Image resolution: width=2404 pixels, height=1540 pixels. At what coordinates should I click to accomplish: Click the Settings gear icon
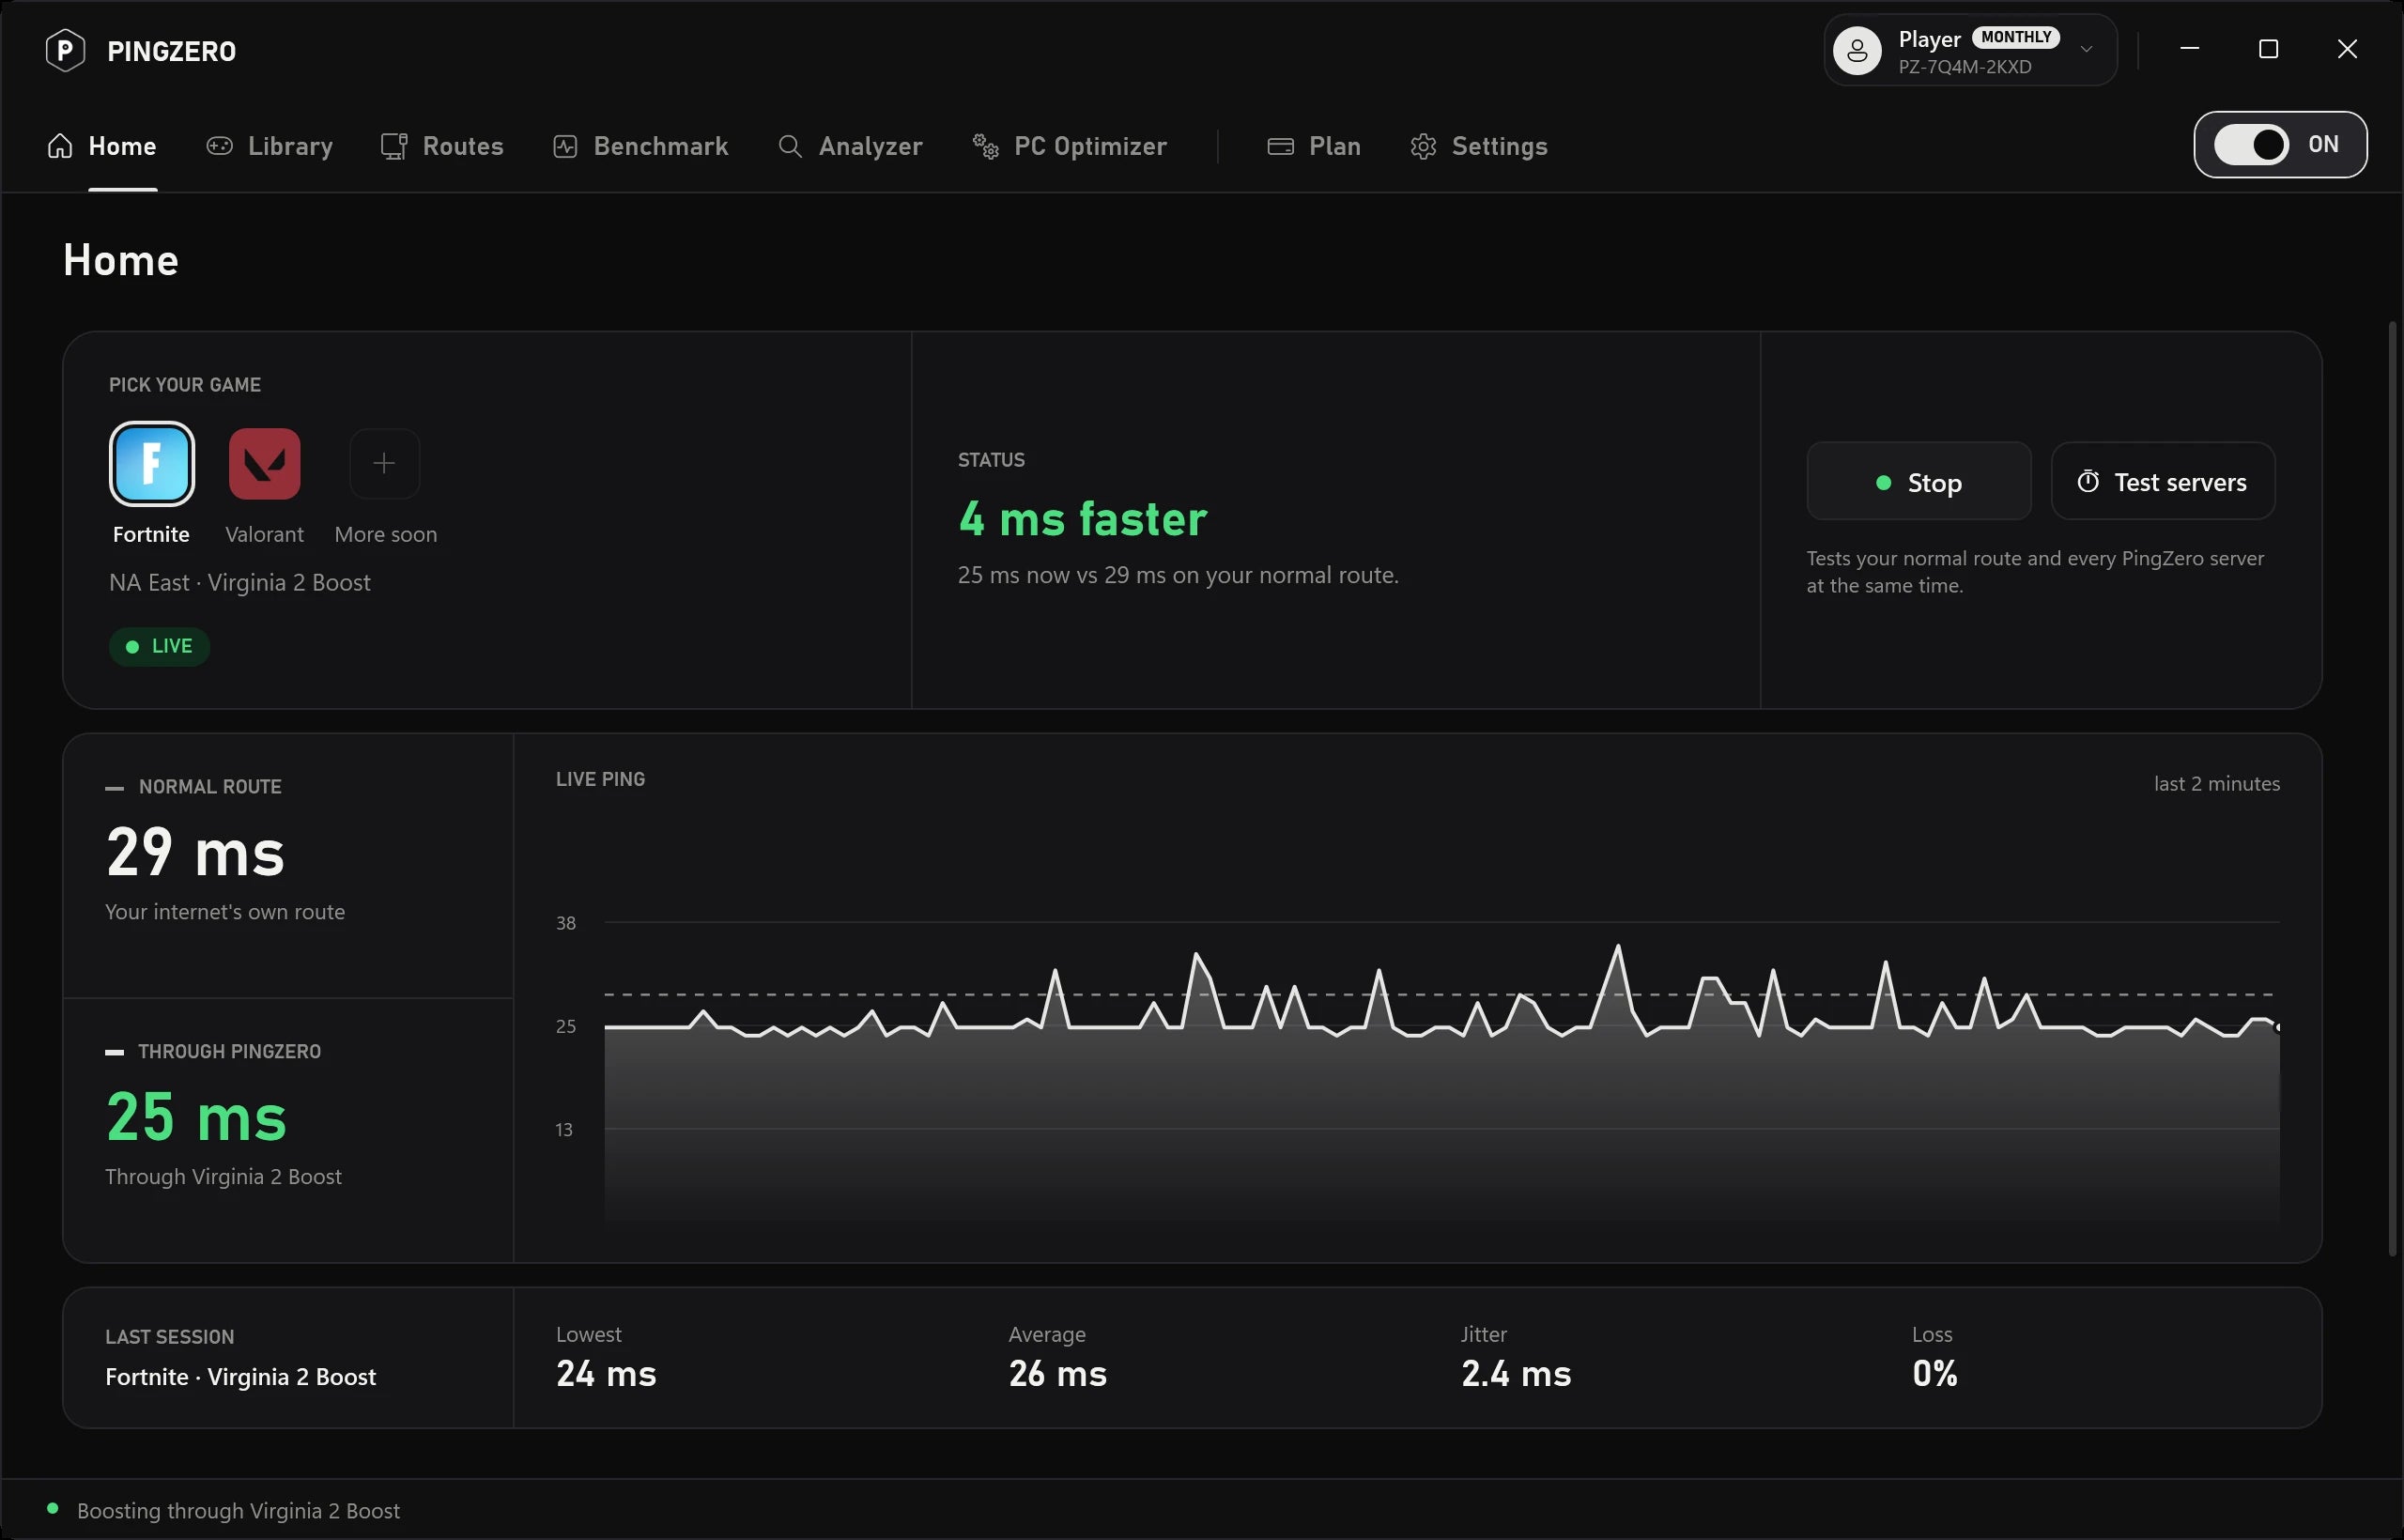(1423, 146)
